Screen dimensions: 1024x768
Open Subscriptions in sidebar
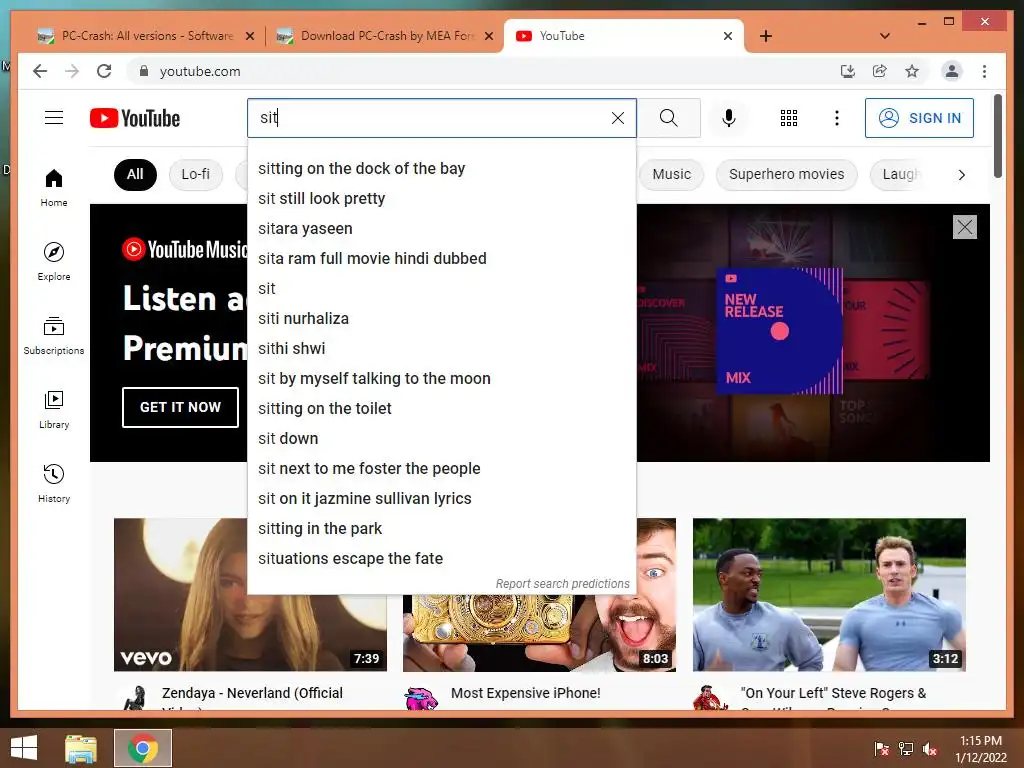point(54,336)
